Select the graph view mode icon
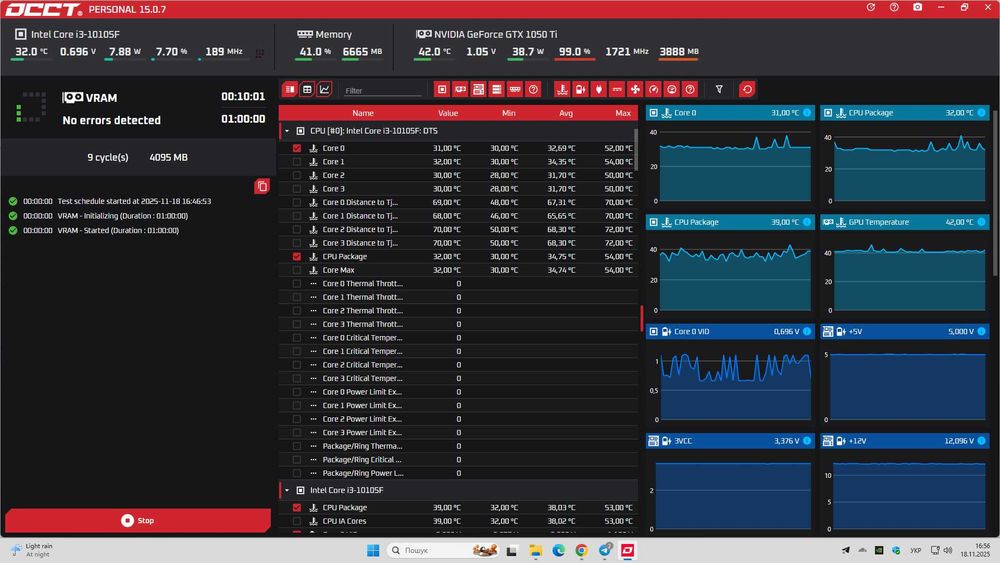The height and width of the screenshot is (563, 1000). pyautogui.click(x=325, y=90)
